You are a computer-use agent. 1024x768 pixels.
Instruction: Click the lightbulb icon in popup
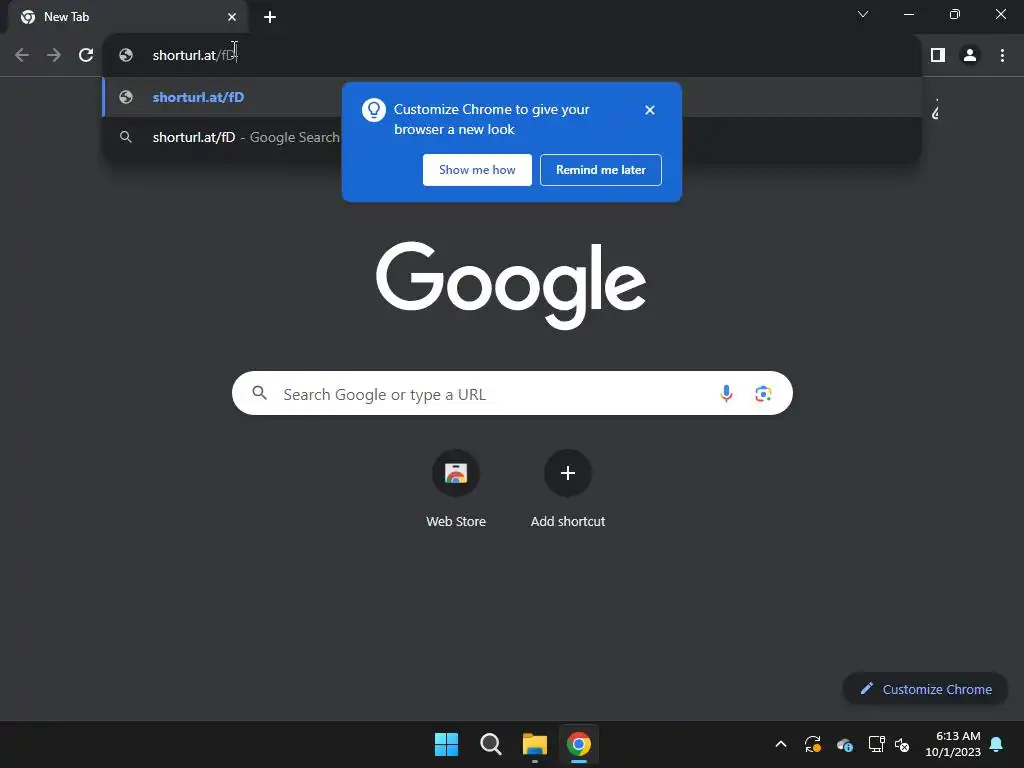374,110
